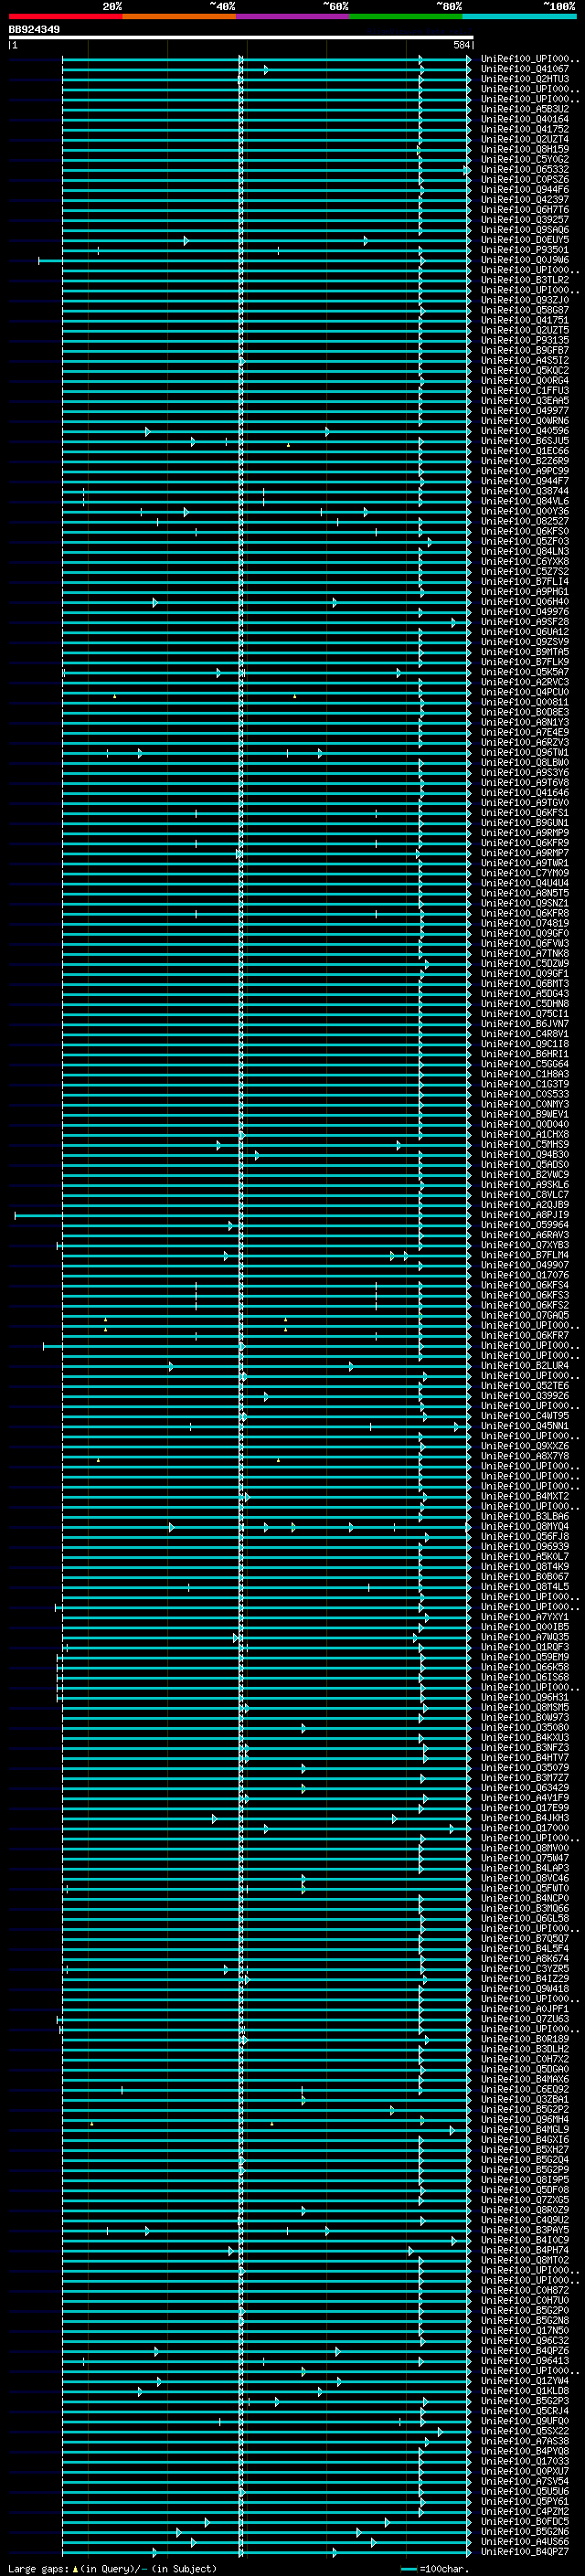This screenshot has height=2576, width=585.
Task: Select UniRef100_Q9C1I8 label
Action: (x=524, y=1044)
